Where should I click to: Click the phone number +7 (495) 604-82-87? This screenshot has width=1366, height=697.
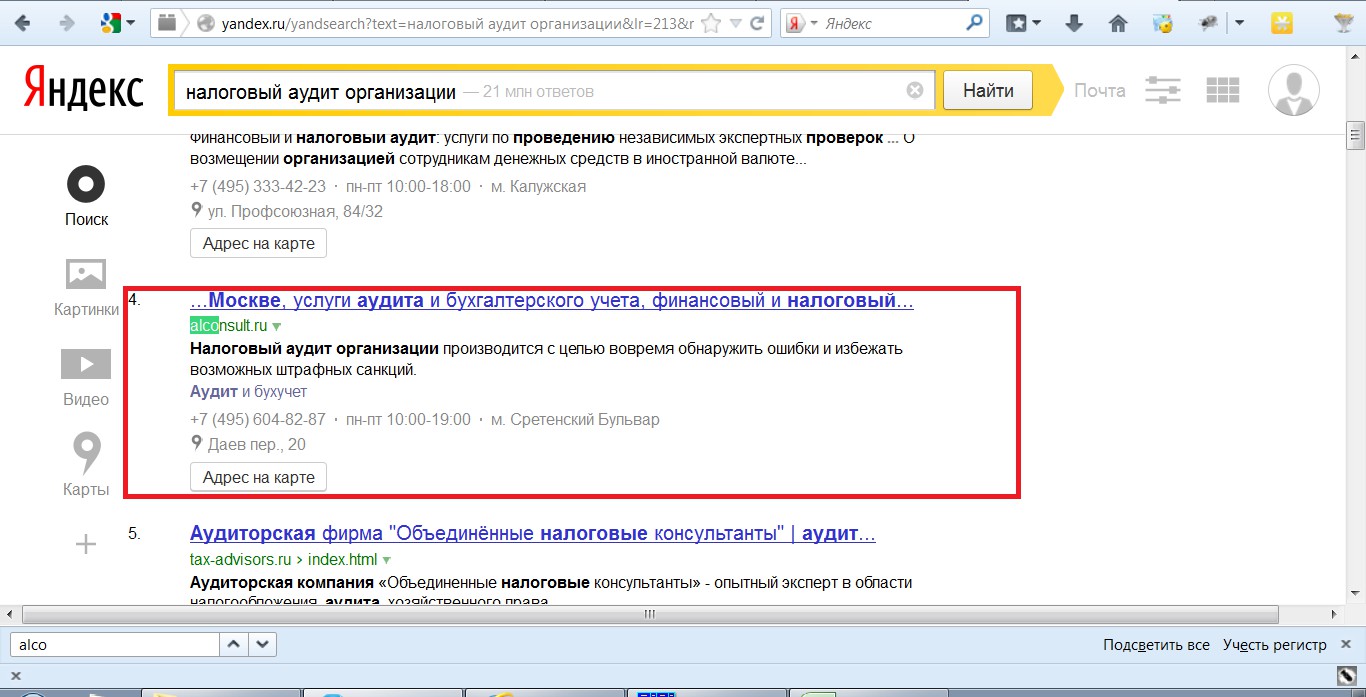click(258, 419)
